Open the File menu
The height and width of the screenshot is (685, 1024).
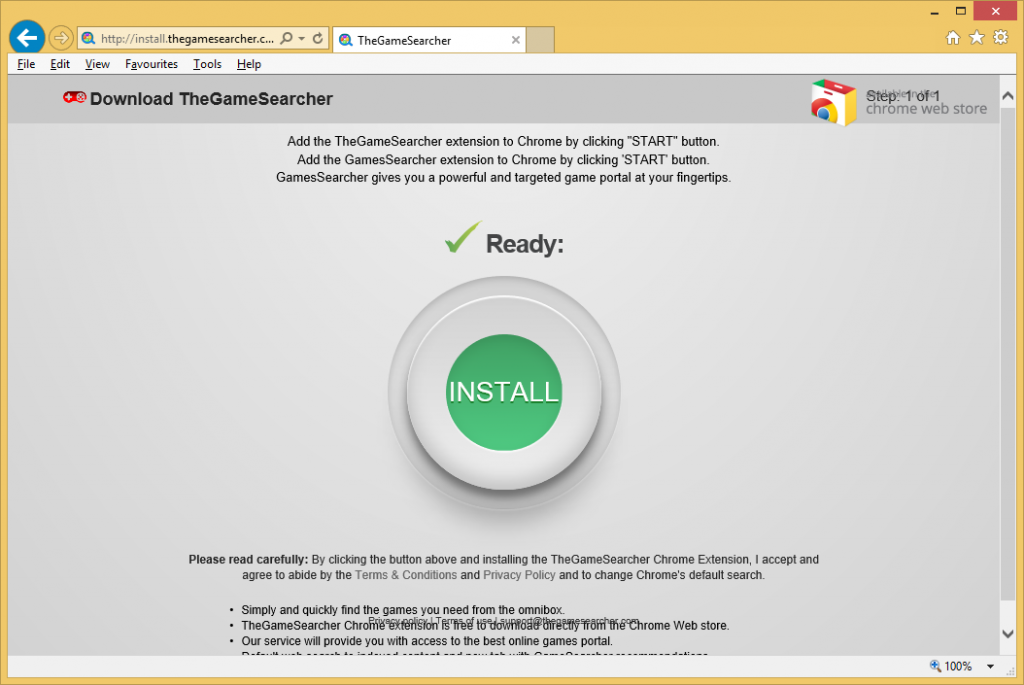click(x=26, y=64)
